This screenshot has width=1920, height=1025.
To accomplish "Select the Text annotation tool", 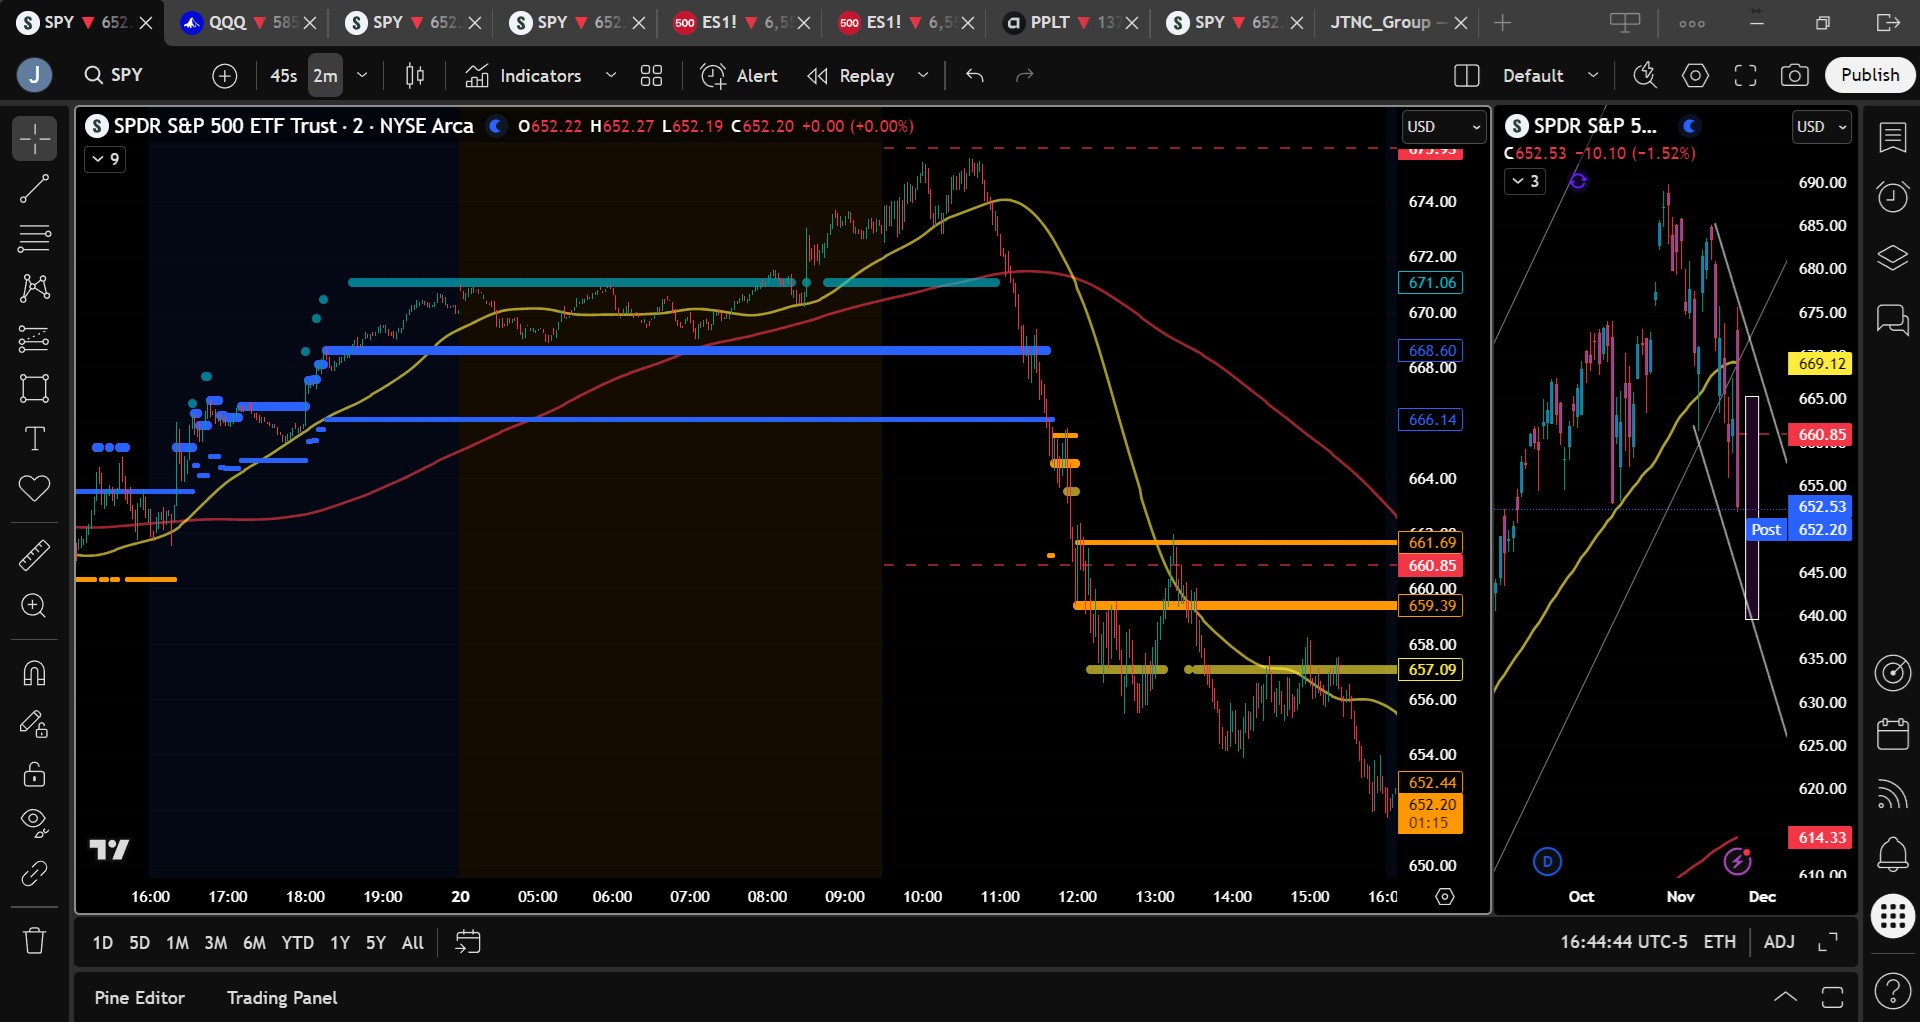I will [x=34, y=438].
